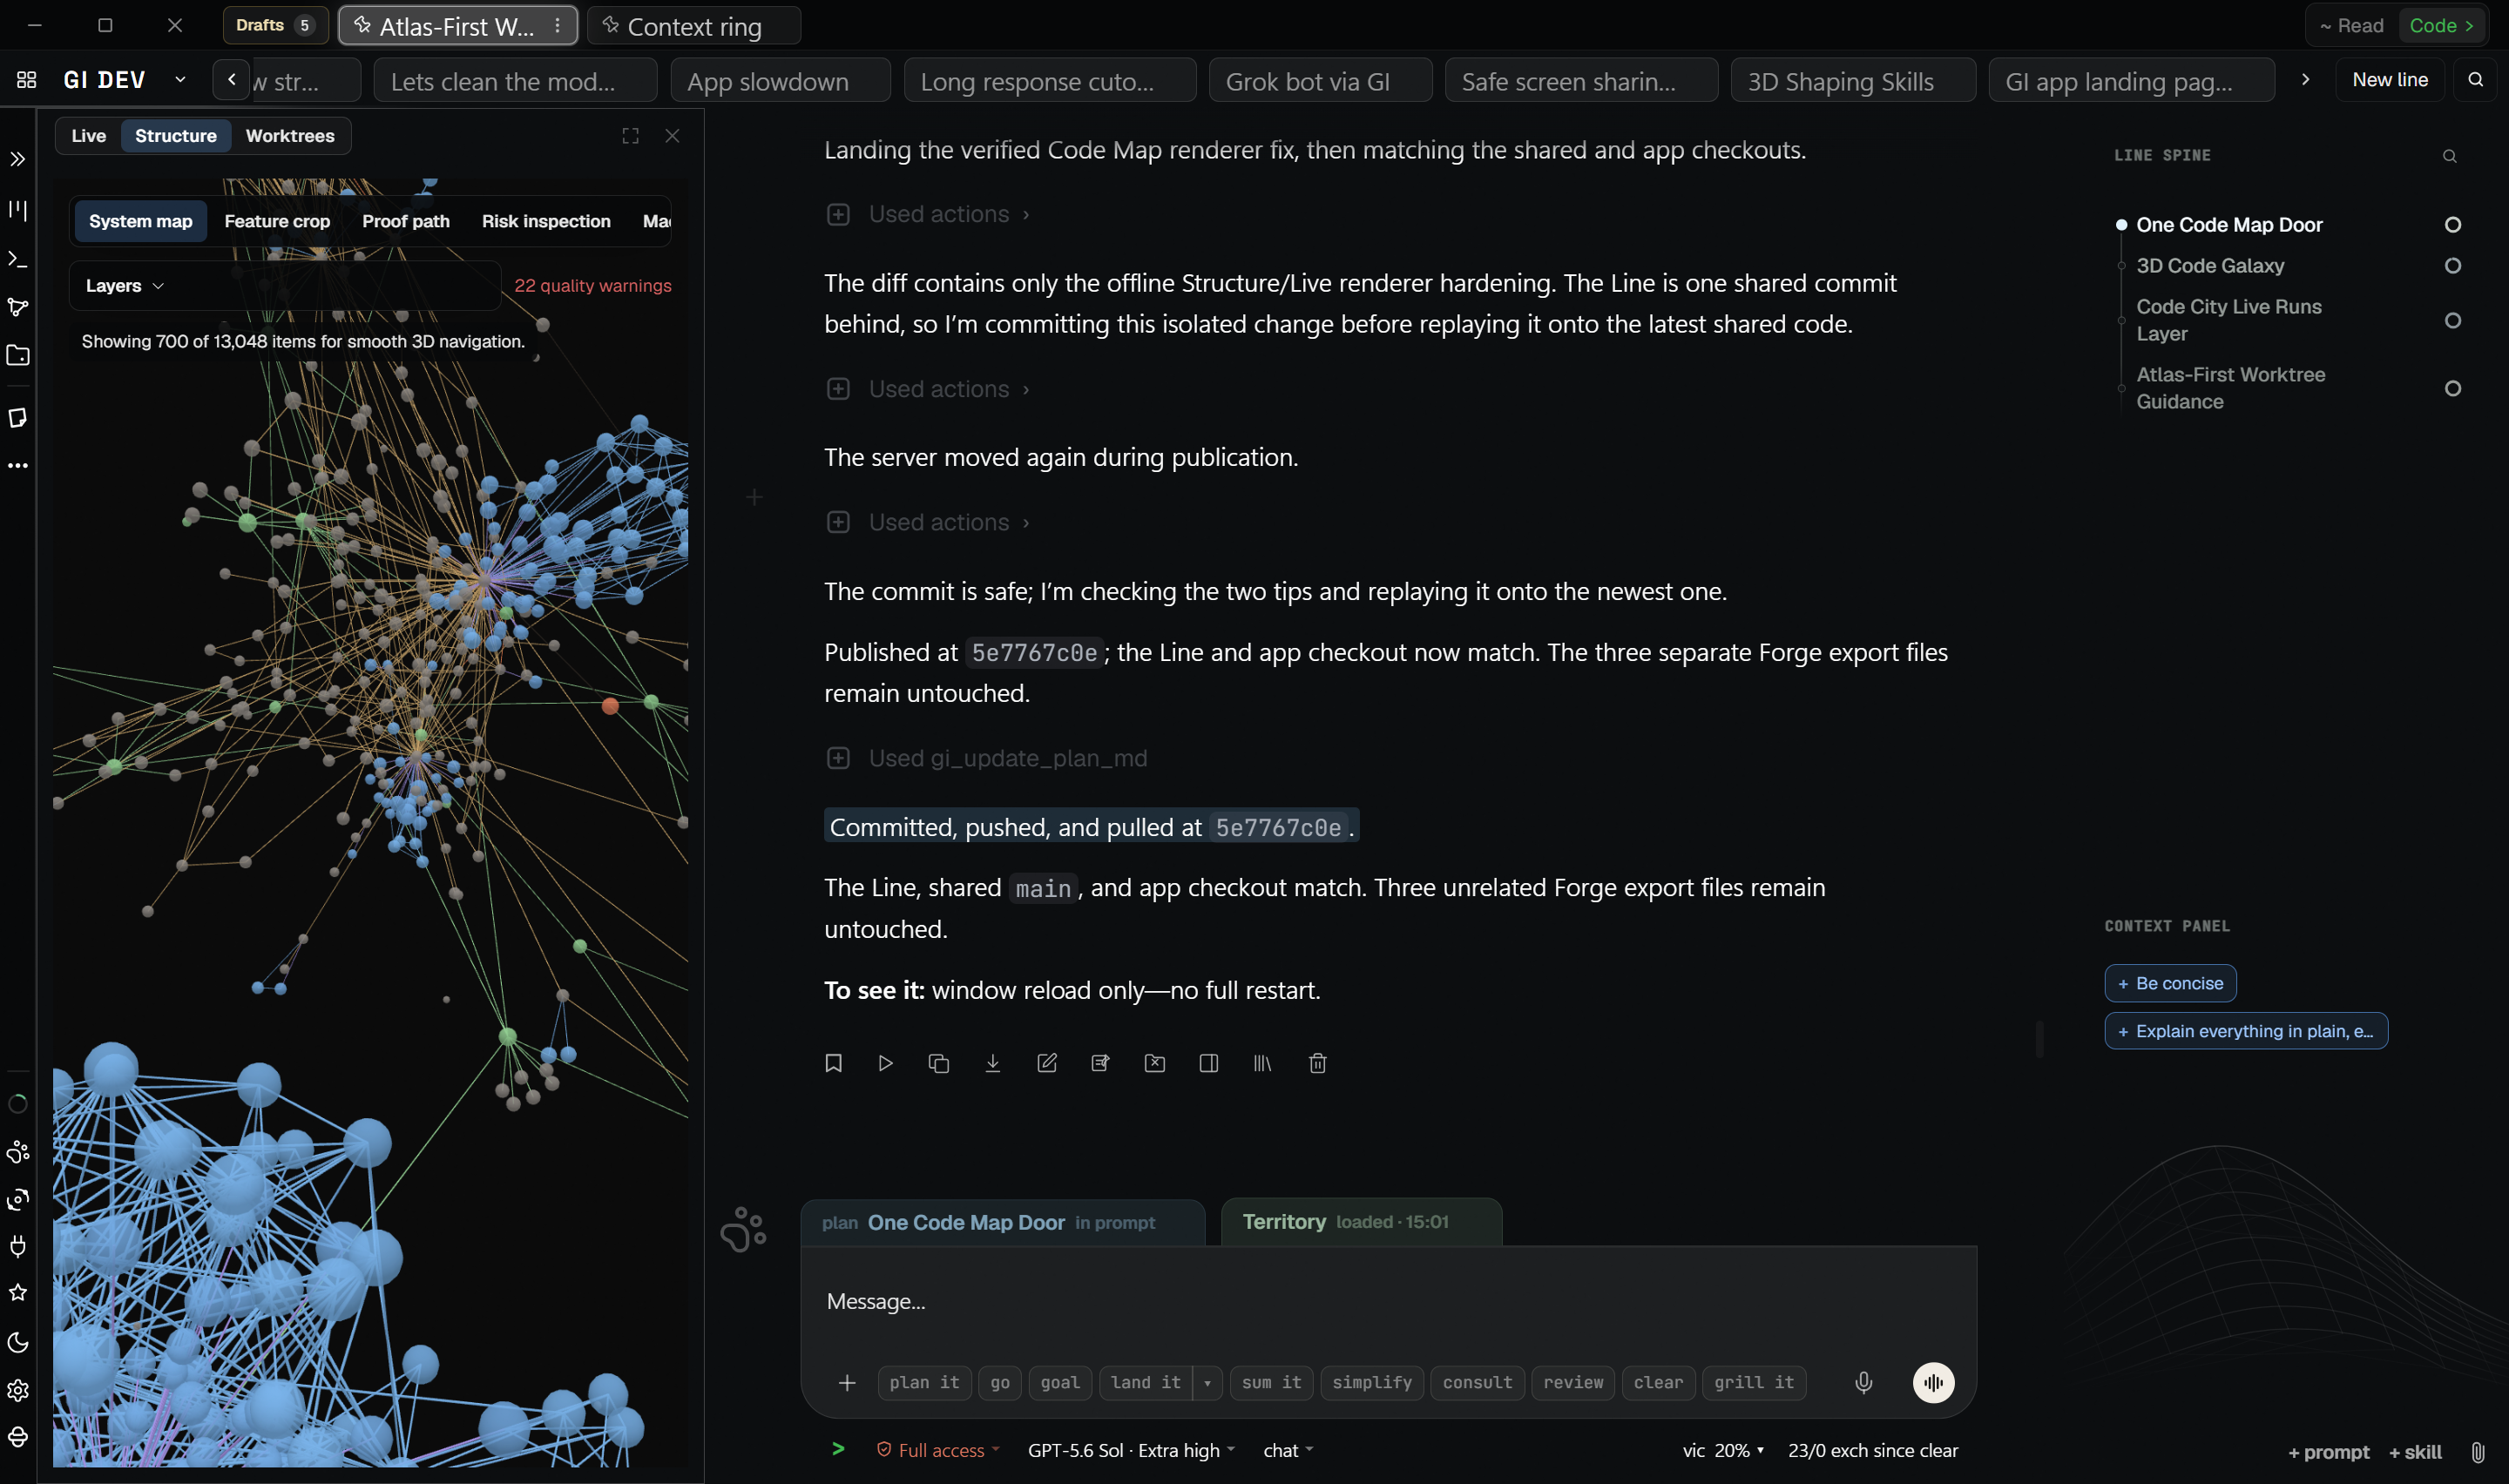Click the microphone icon in message box

[x=1863, y=1382]
